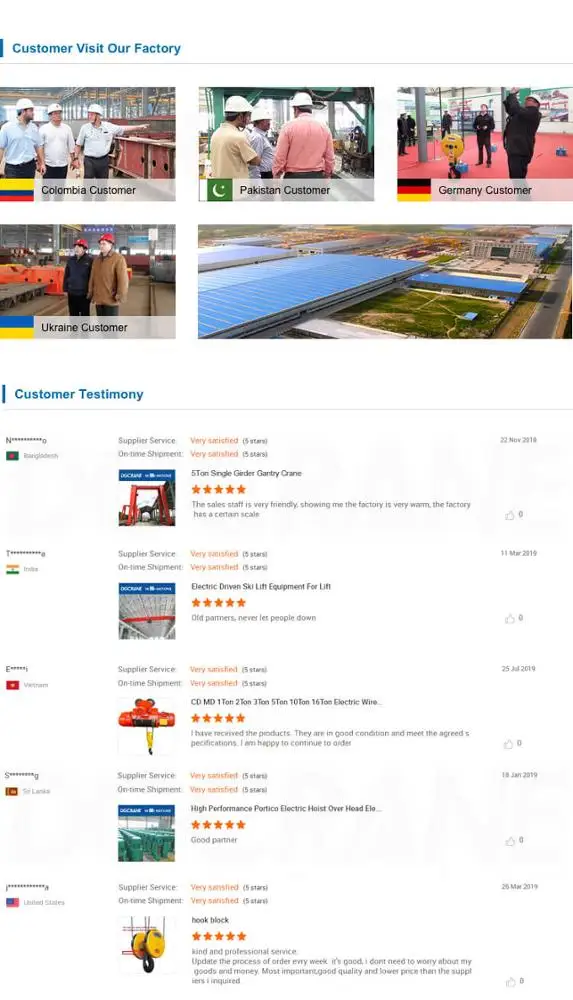
Task: Click the United States flag icon
Action: [x=12, y=902]
